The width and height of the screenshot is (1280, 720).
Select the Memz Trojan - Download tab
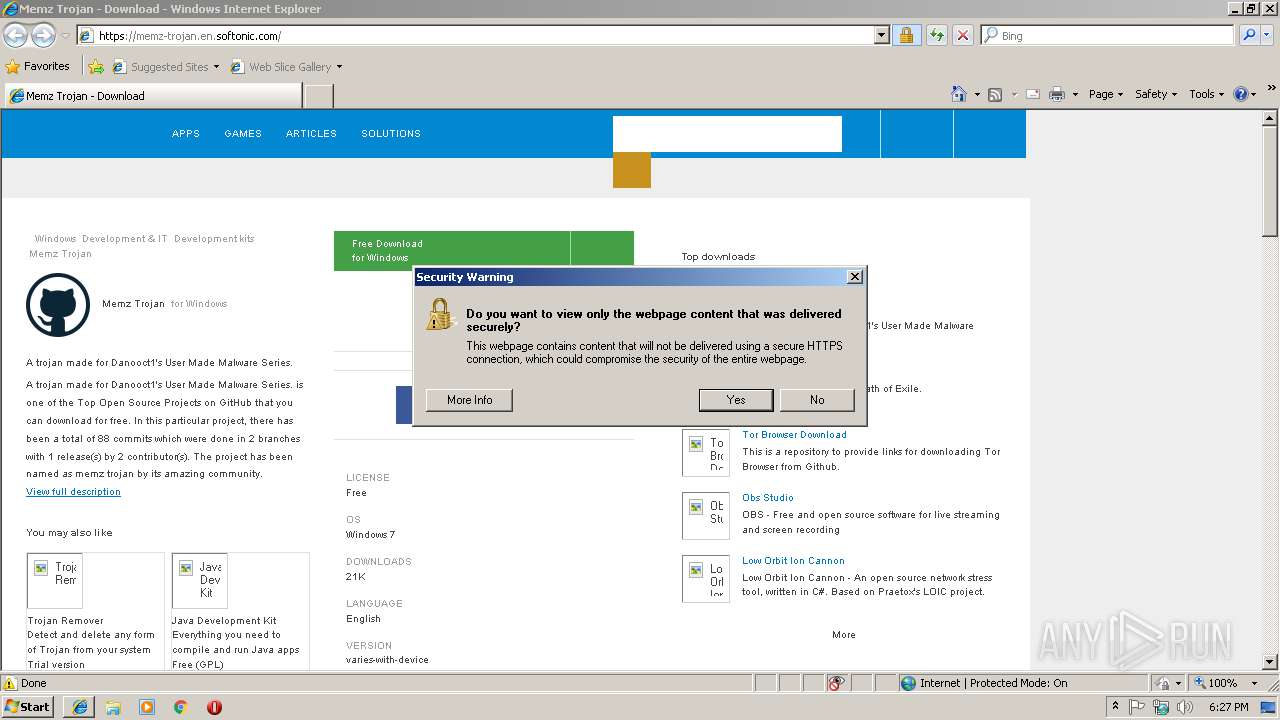[154, 96]
